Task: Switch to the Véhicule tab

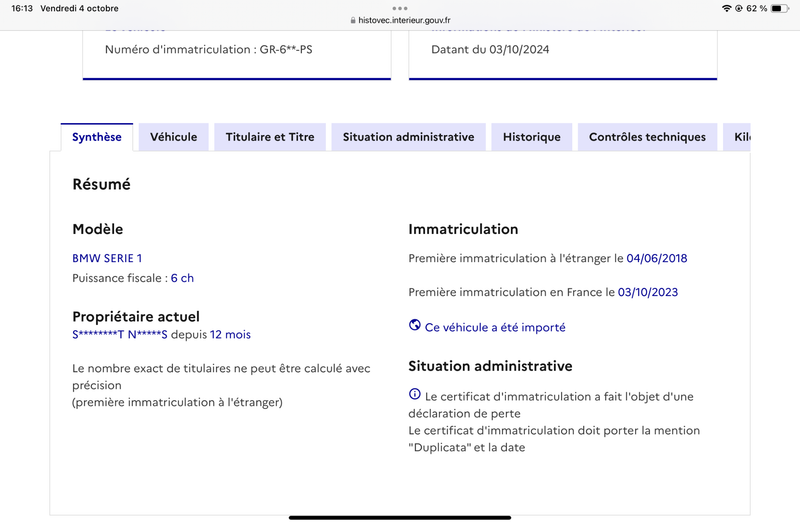Action: 173,137
